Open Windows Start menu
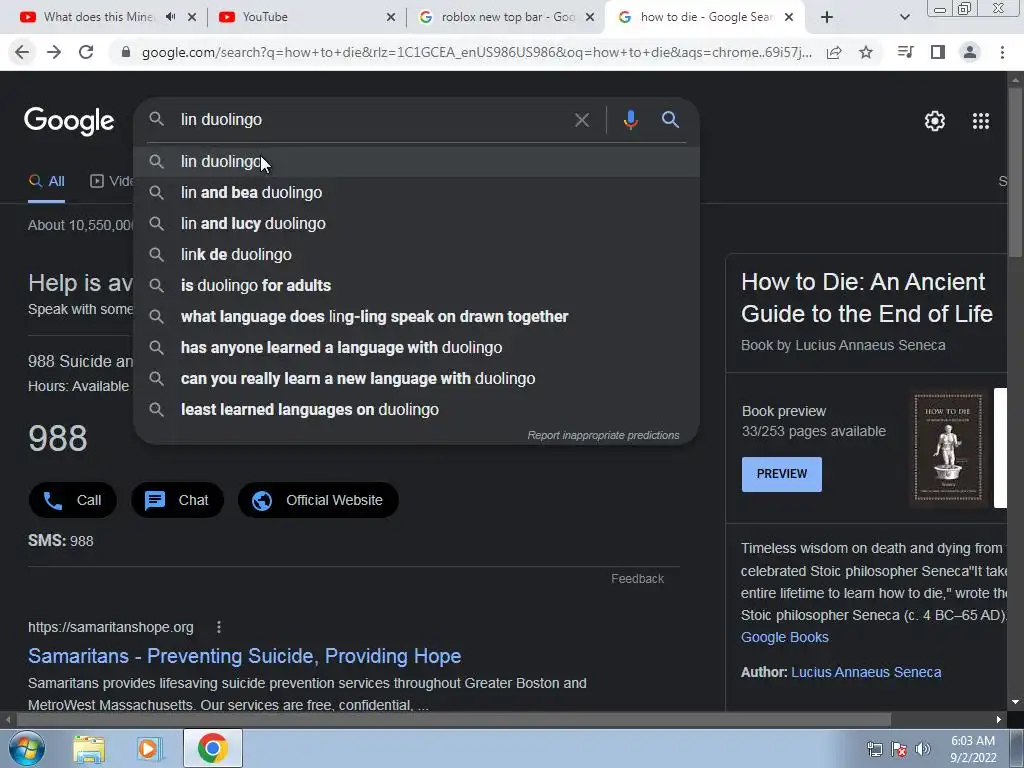This screenshot has height=768, width=1024. click(27, 748)
